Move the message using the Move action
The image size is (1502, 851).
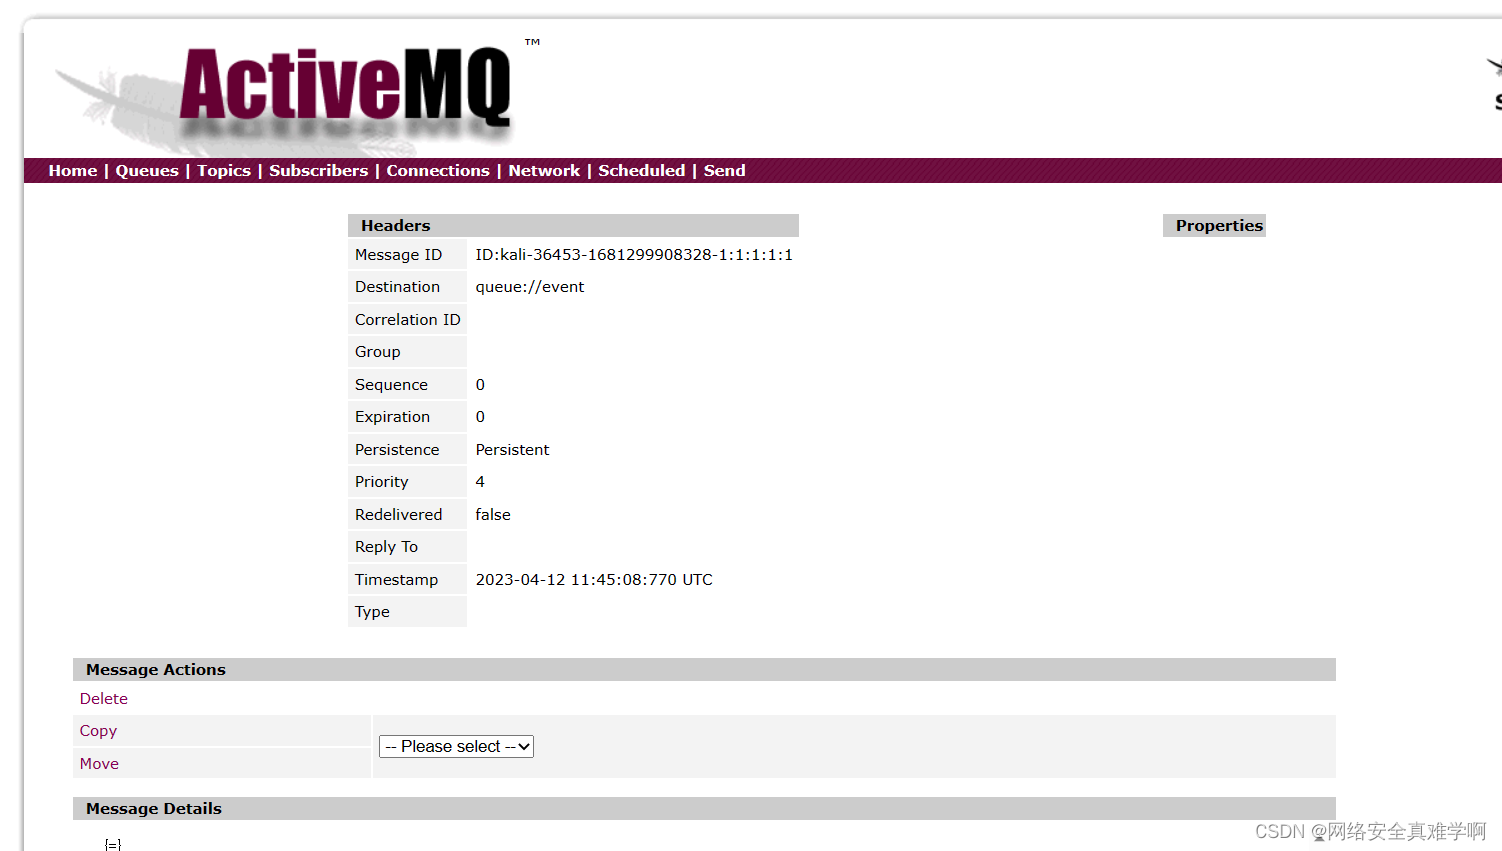coord(98,763)
